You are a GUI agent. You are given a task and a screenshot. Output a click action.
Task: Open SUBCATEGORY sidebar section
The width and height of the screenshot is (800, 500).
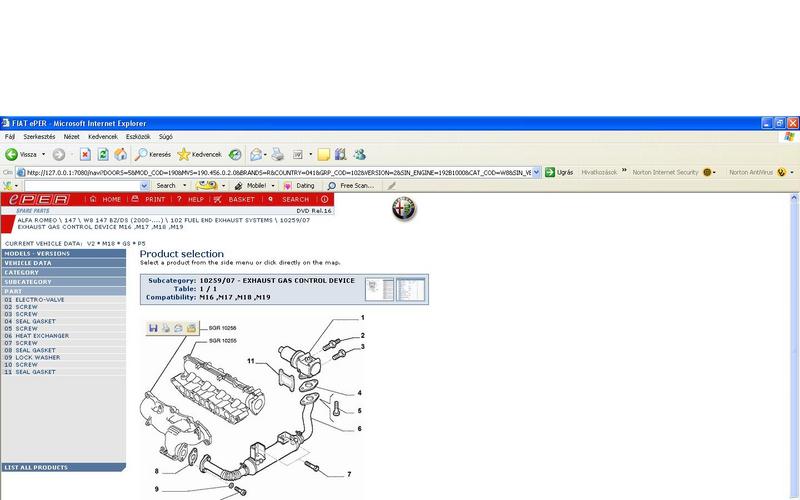click(64, 282)
